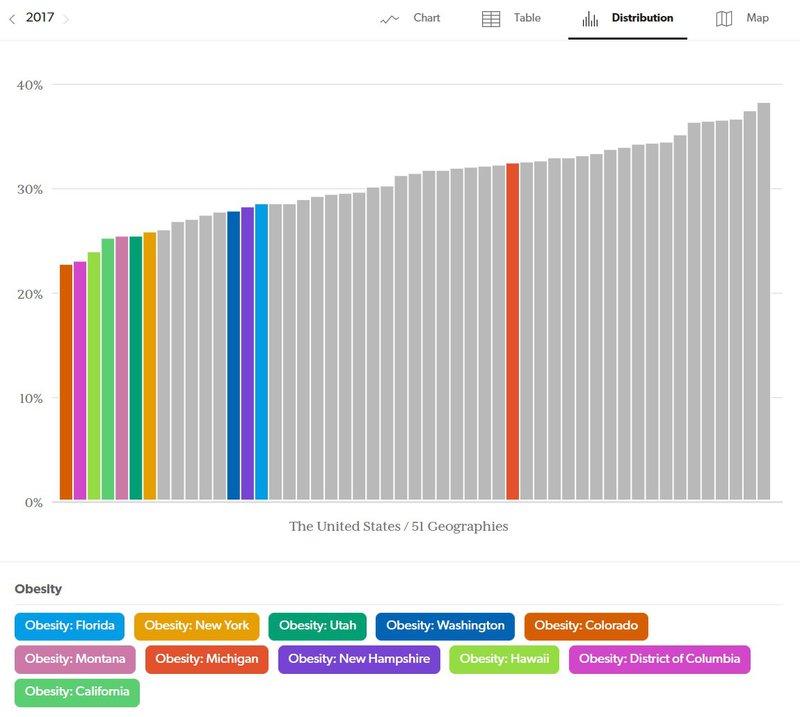Image resolution: width=800 pixels, height=717 pixels.
Task: Click the tallest gray bar at far right
Action: pos(764,300)
